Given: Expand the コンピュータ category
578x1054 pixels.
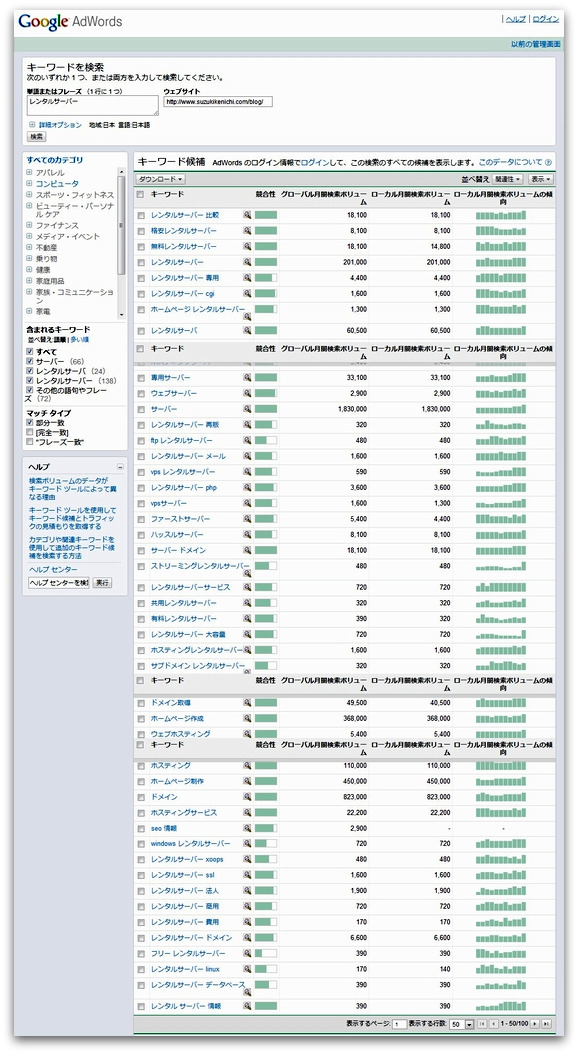Looking at the screenshot, I should (x=30, y=184).
